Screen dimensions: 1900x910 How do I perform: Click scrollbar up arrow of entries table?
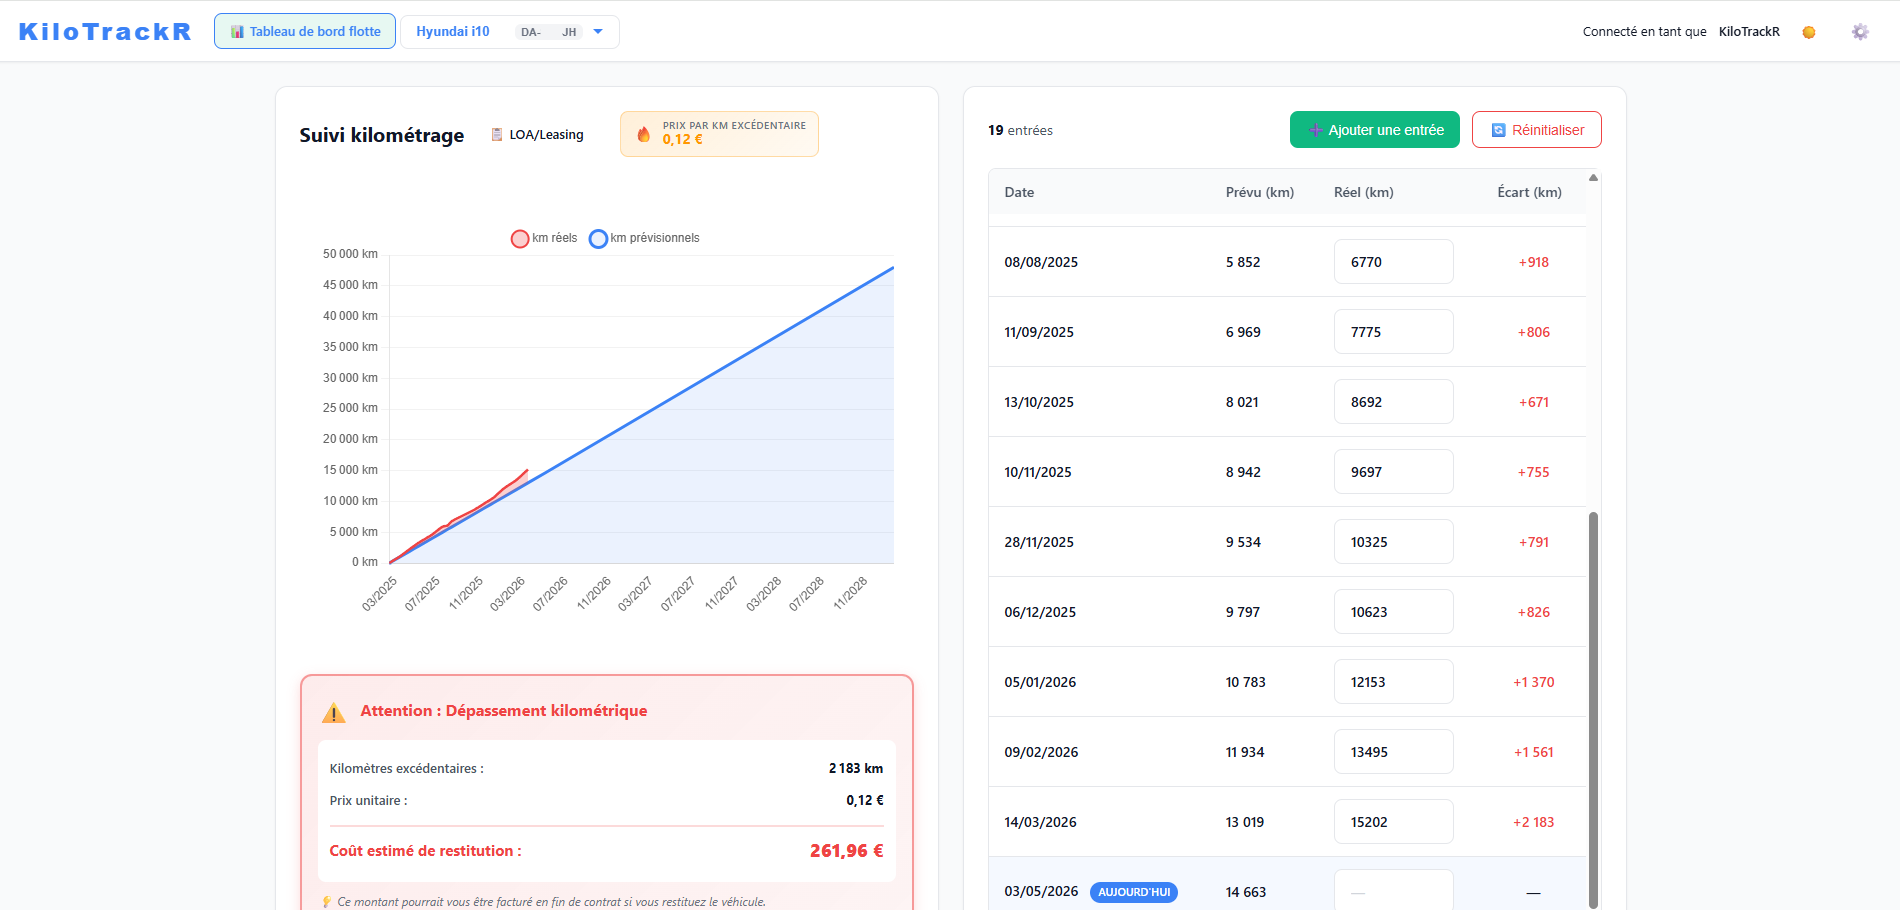1593,178
